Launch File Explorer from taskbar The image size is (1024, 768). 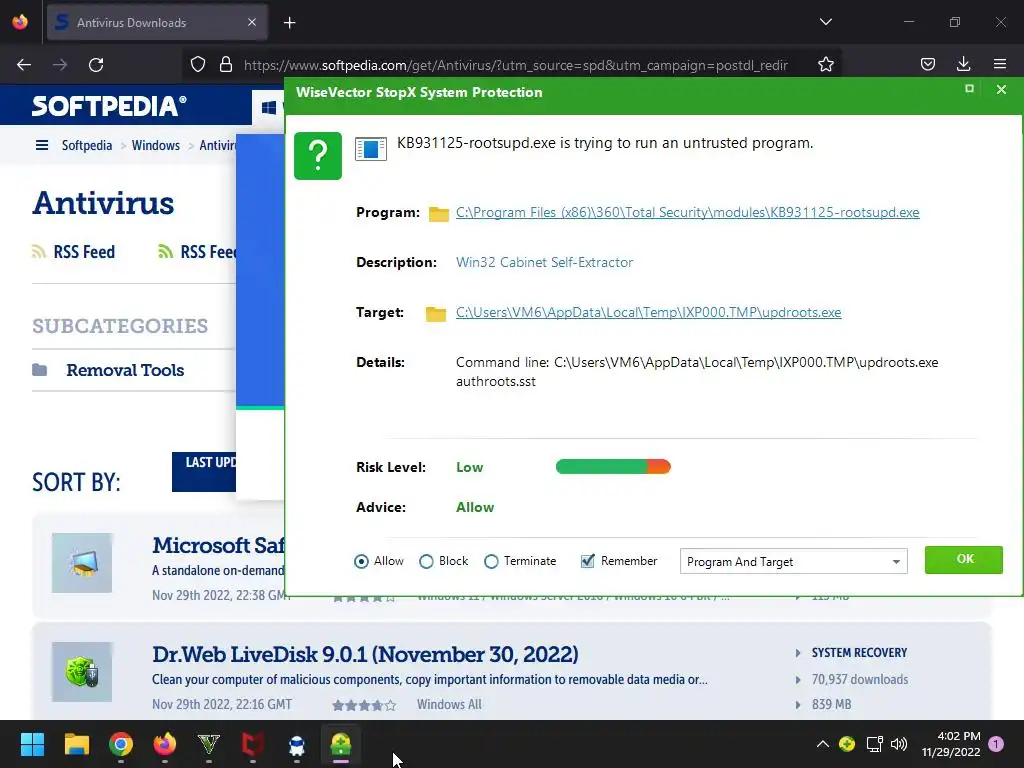(76, 744)
